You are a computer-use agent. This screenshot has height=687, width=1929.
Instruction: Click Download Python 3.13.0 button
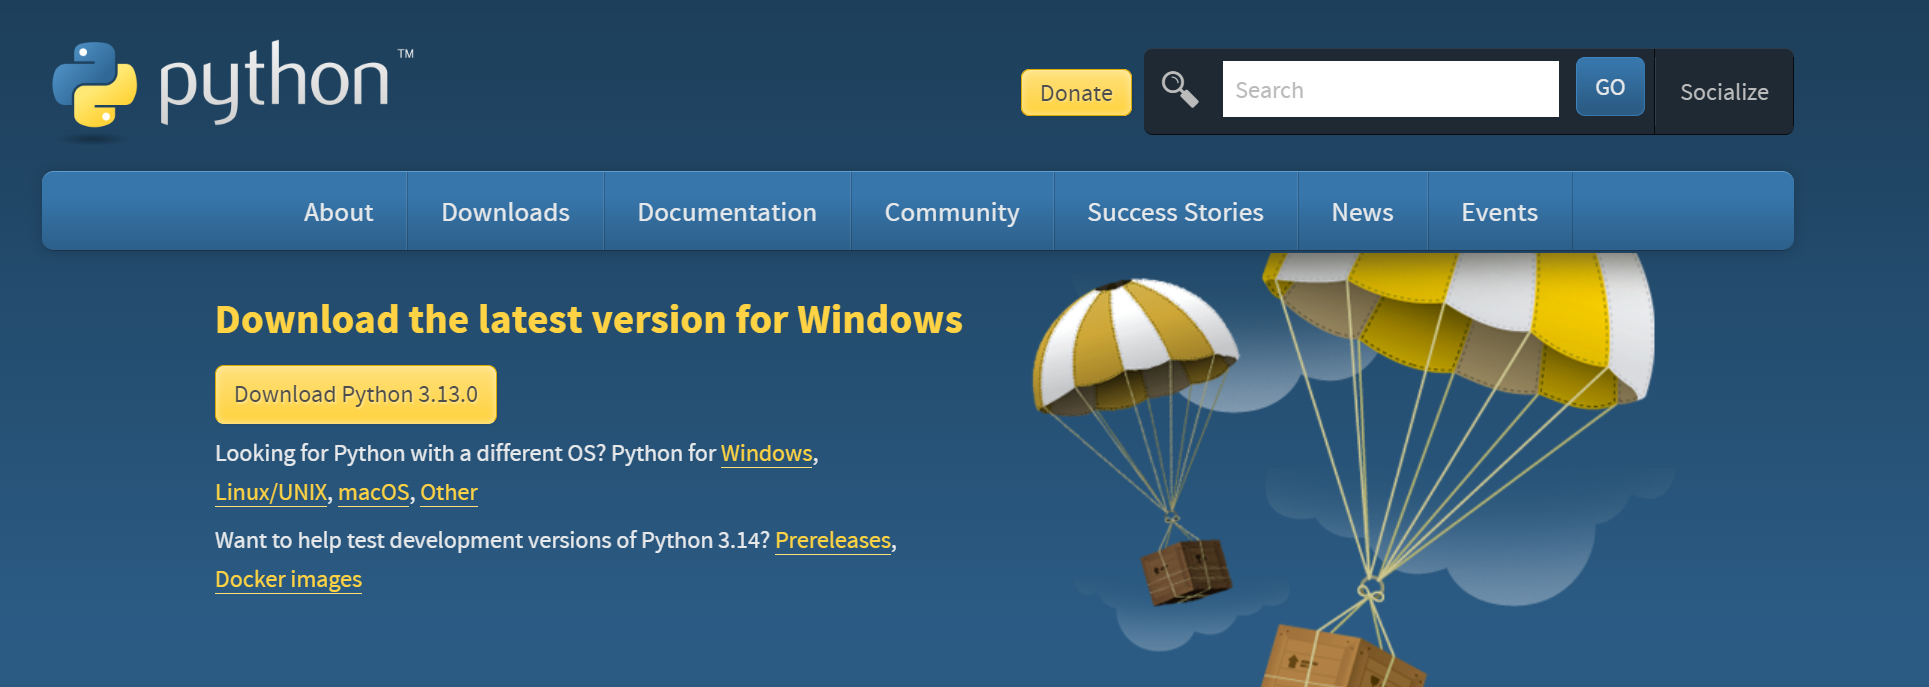pos(356,394)
